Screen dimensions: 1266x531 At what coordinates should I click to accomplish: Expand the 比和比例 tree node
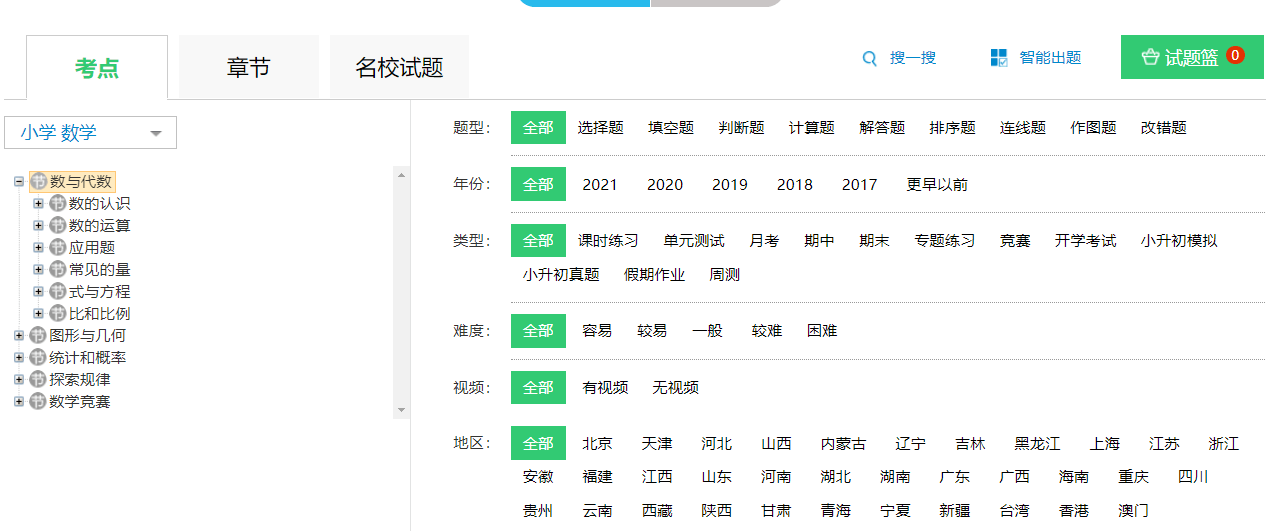(x=39, y=314)
